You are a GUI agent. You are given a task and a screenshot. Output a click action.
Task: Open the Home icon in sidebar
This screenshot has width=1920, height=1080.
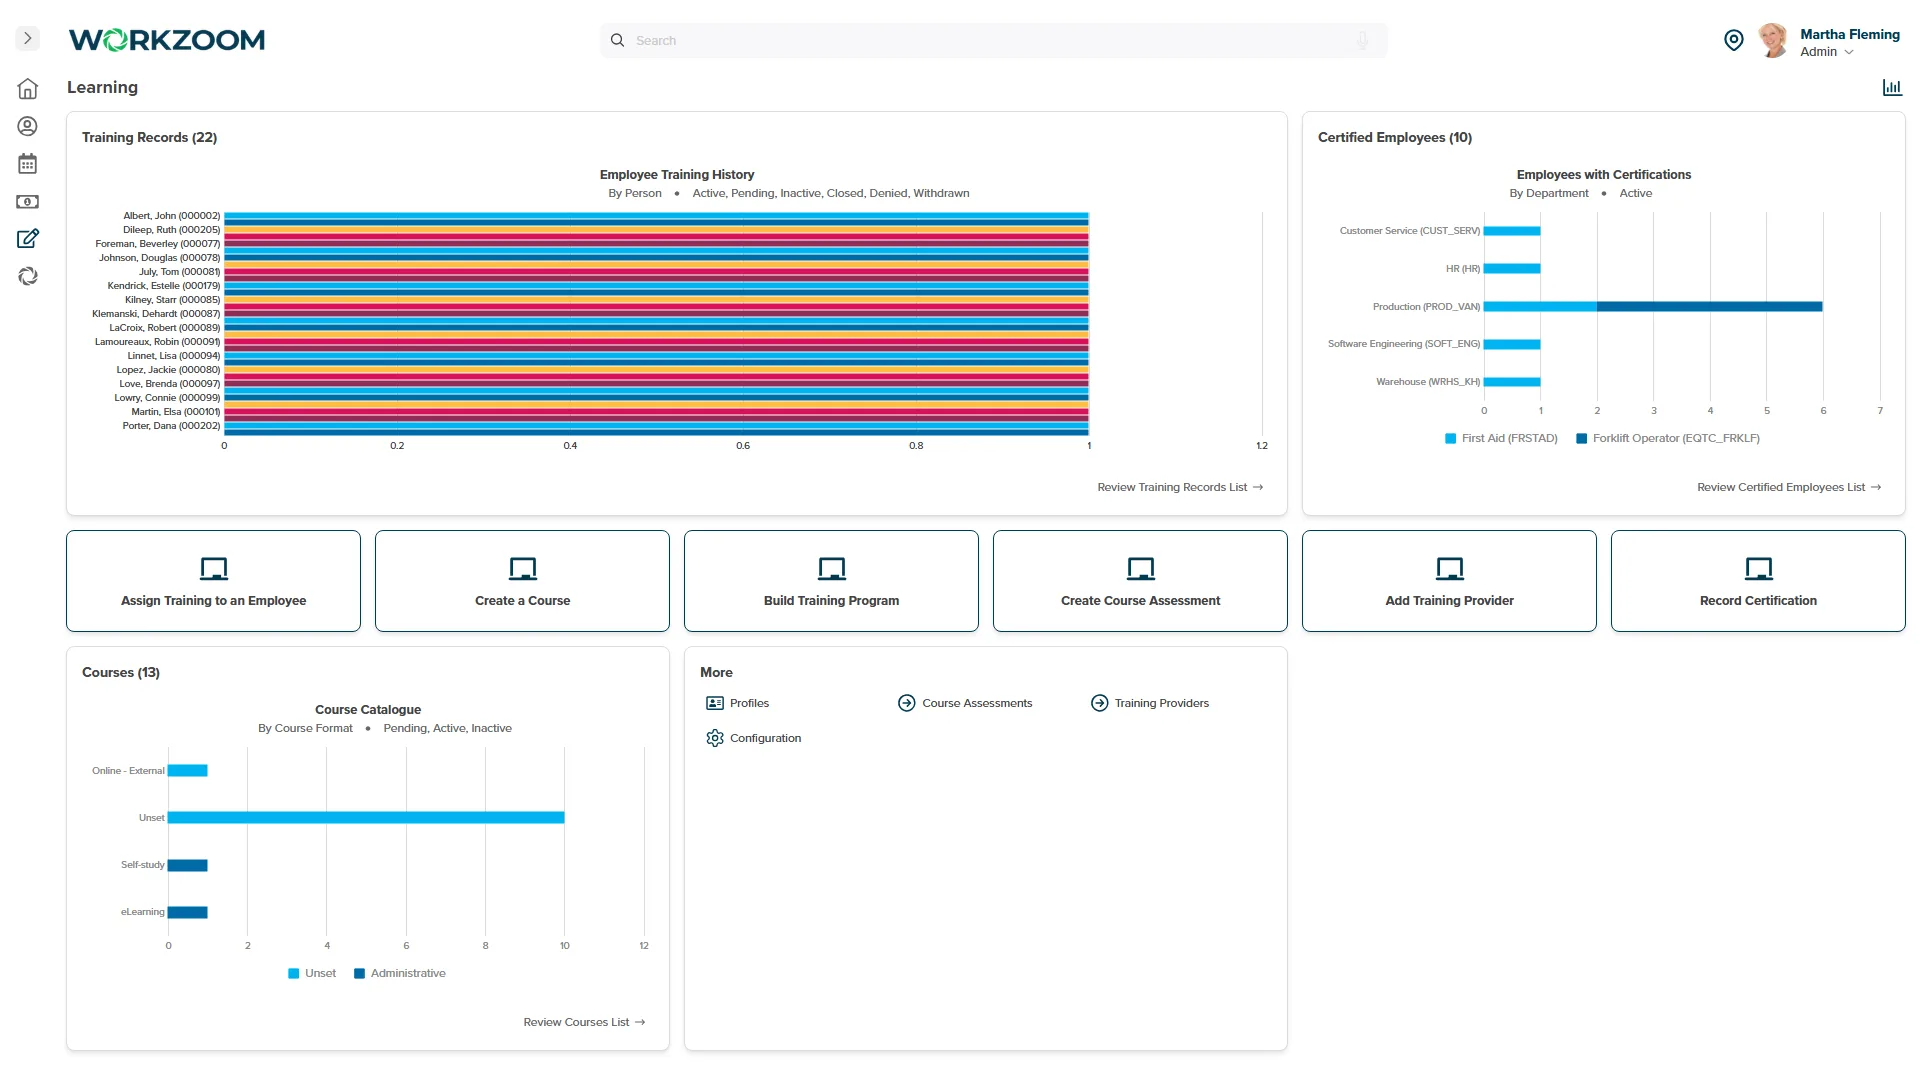tap(28, 89)
